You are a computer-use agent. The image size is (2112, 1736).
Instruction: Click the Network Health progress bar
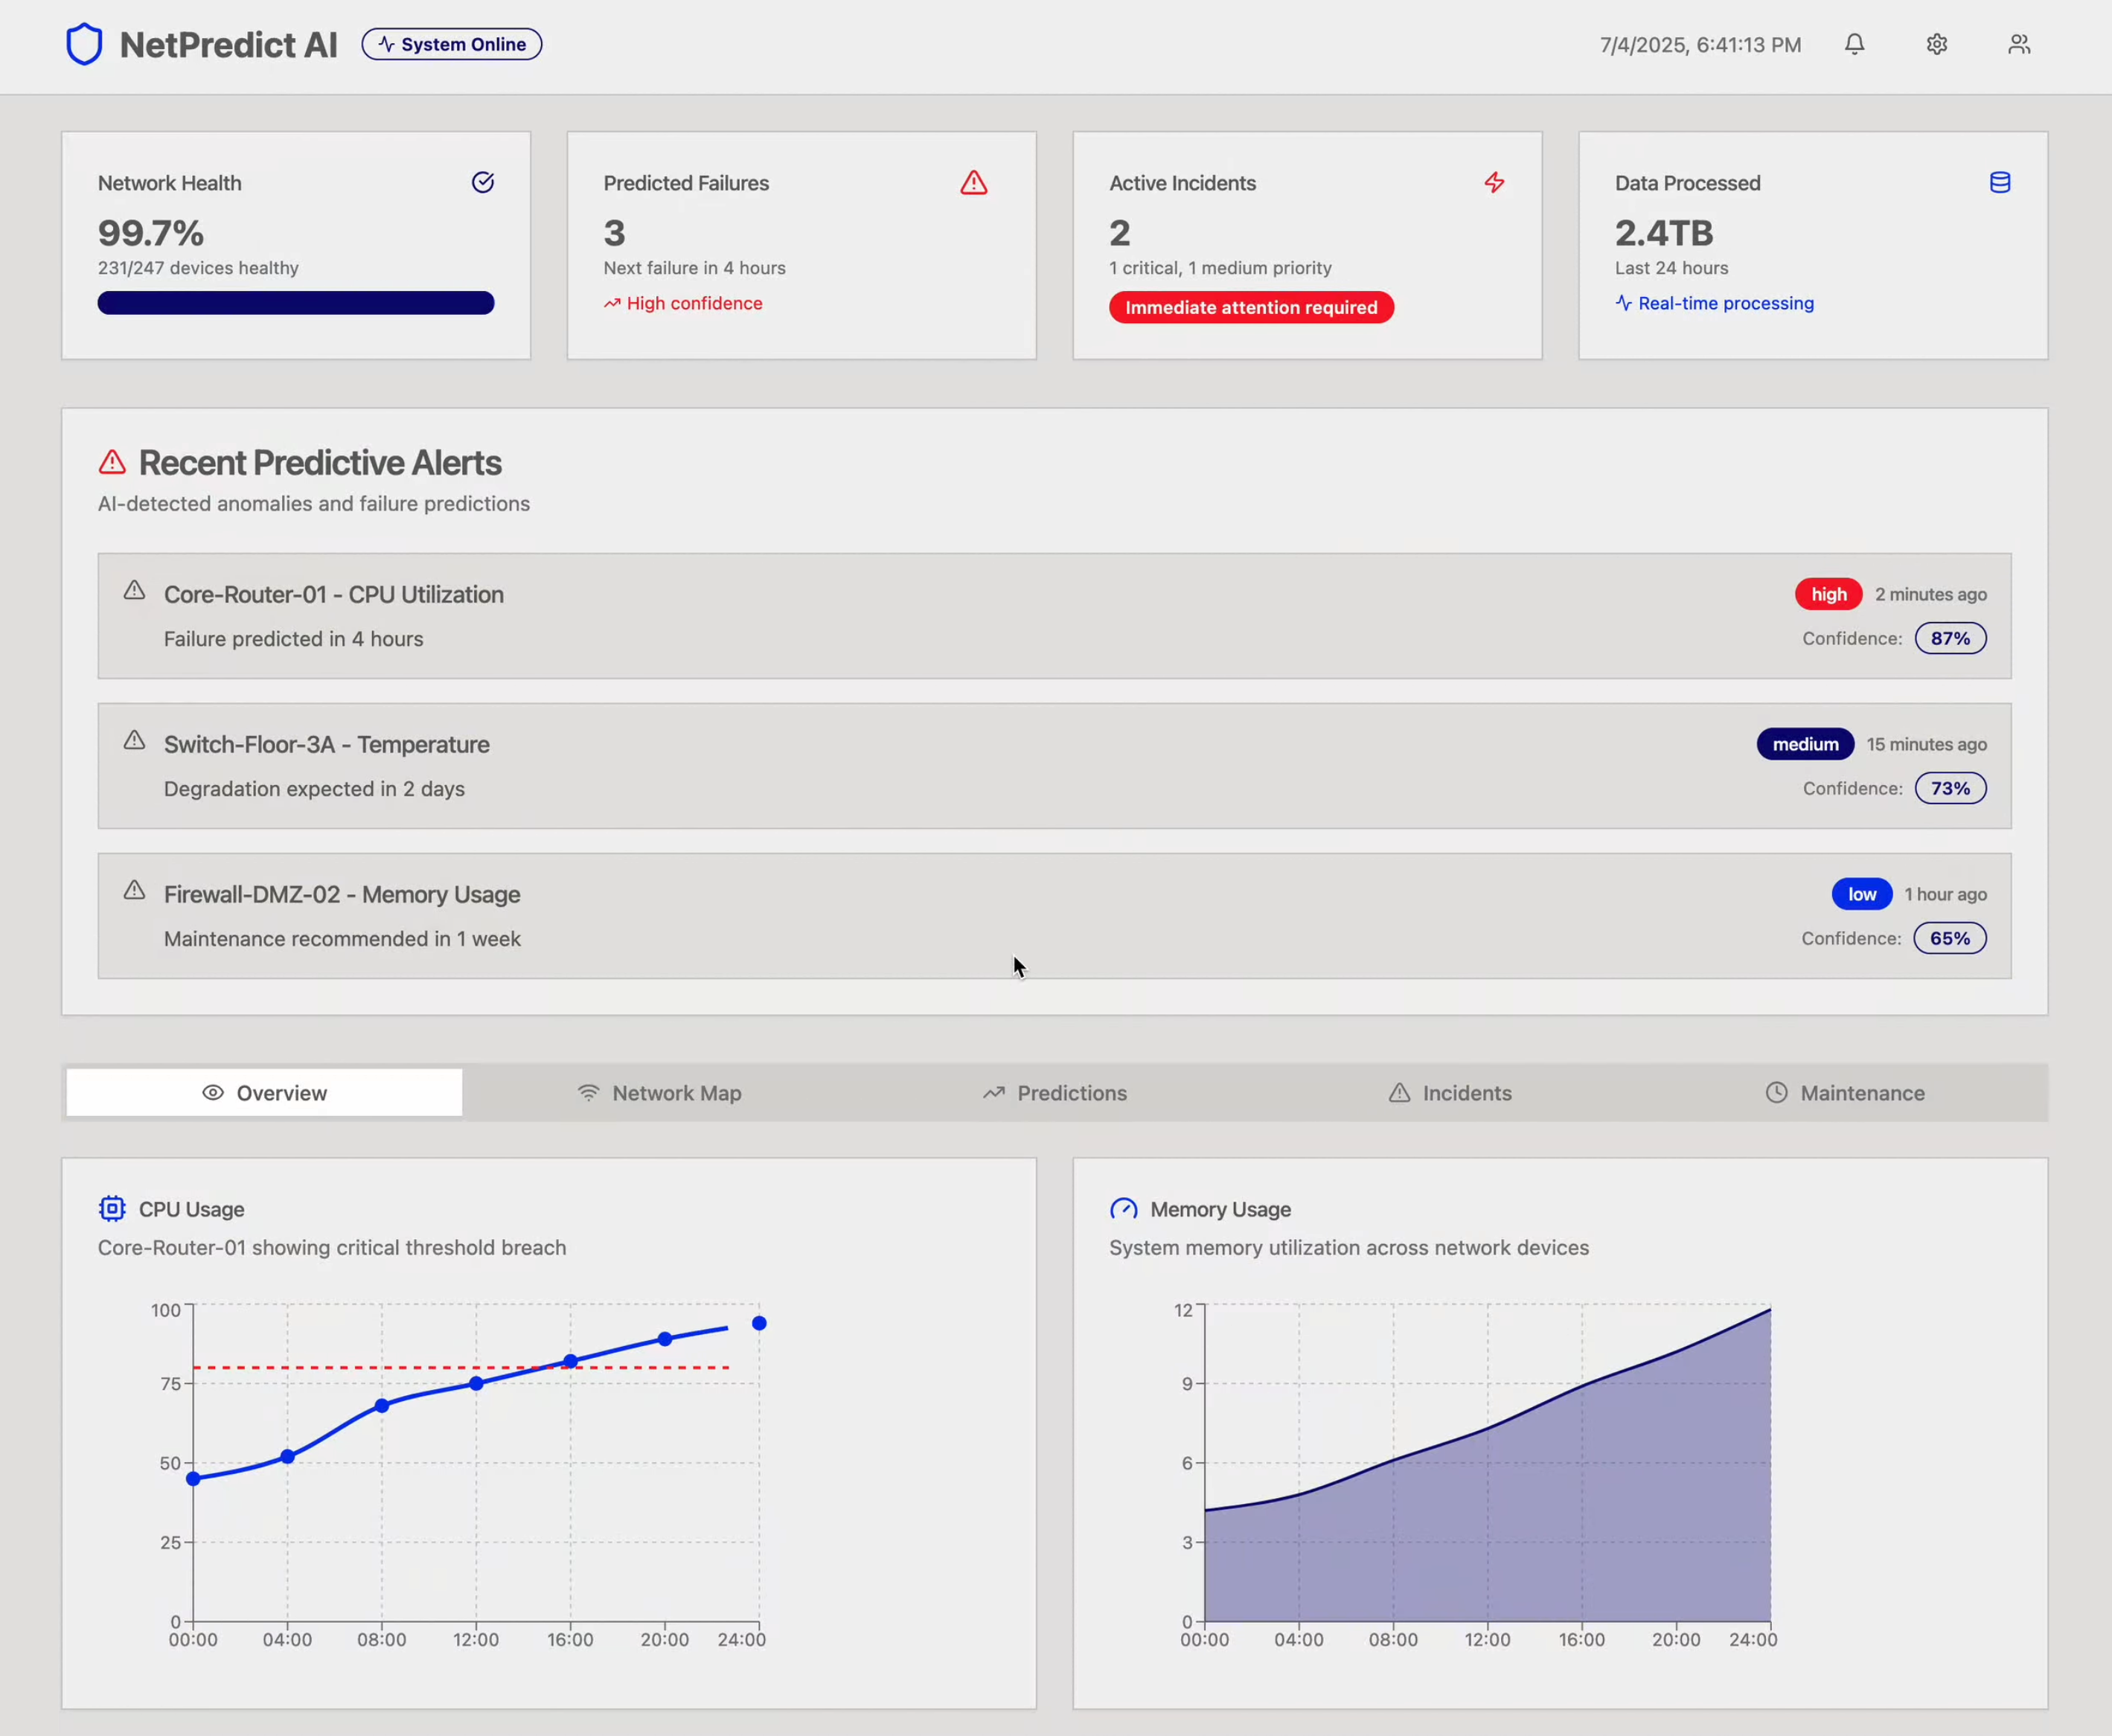[x=296, y=302]
